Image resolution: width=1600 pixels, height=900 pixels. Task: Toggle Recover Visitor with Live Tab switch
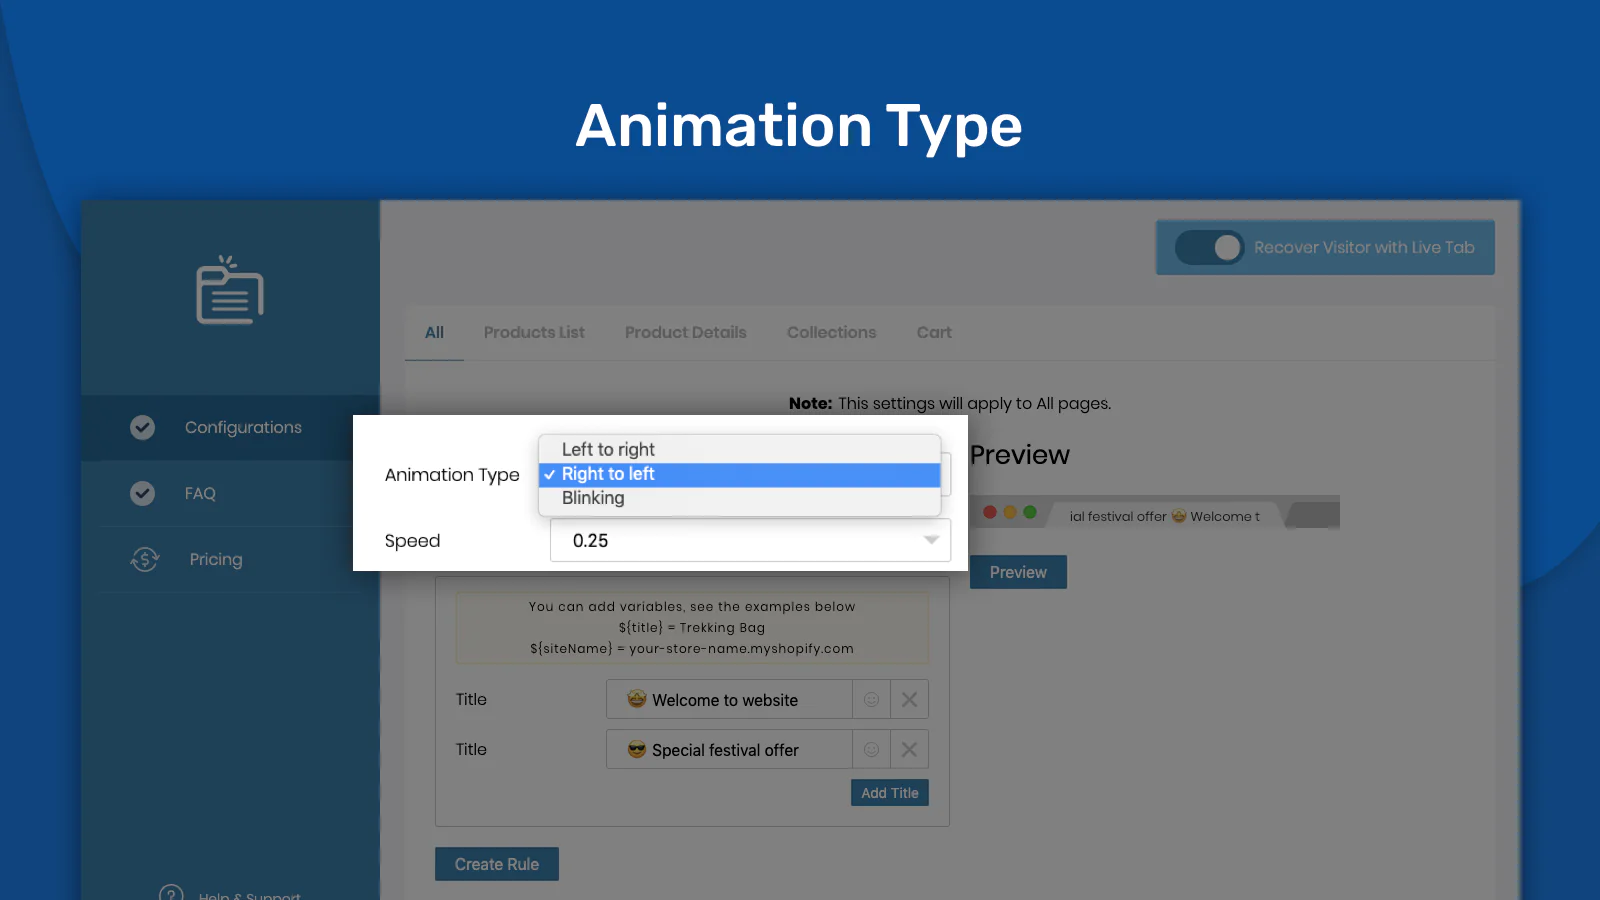tap(1209, 248)
